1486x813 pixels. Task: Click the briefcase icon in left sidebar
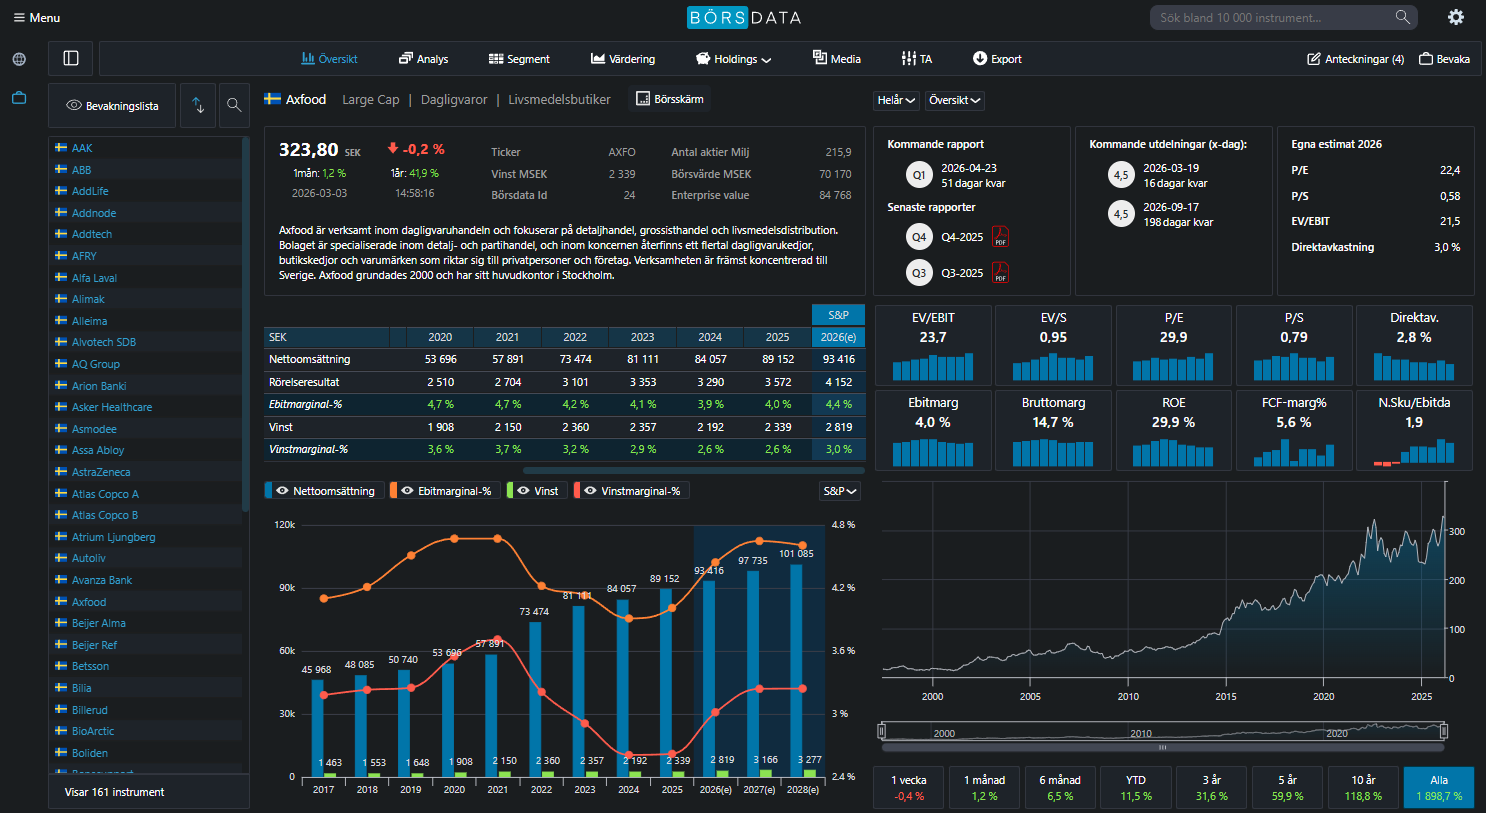click(x=19, y=98)
